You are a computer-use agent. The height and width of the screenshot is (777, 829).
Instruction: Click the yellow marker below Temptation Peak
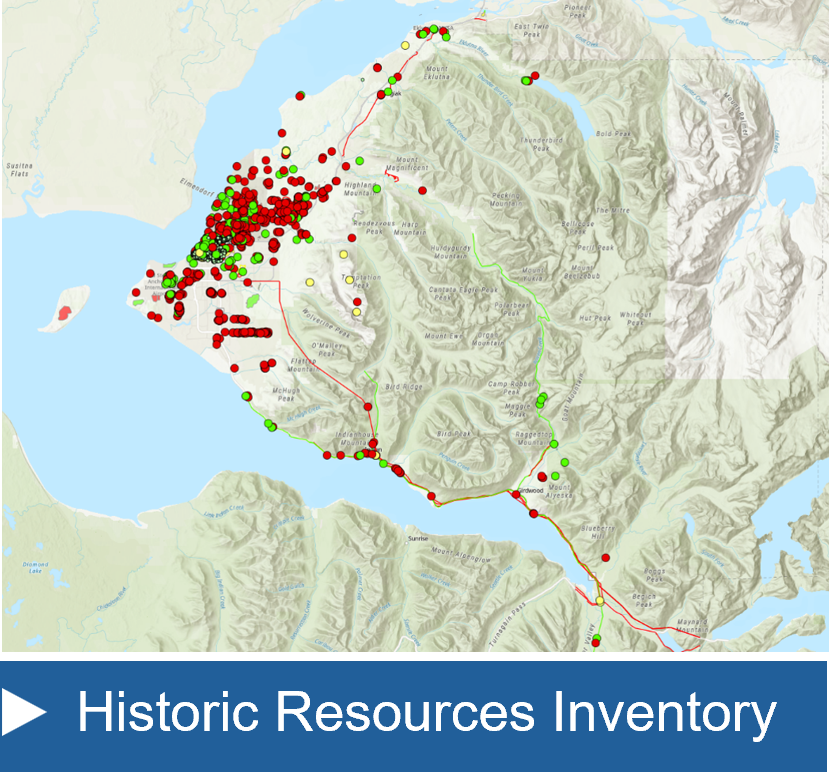pyautogui.click(x=356, y=312)
